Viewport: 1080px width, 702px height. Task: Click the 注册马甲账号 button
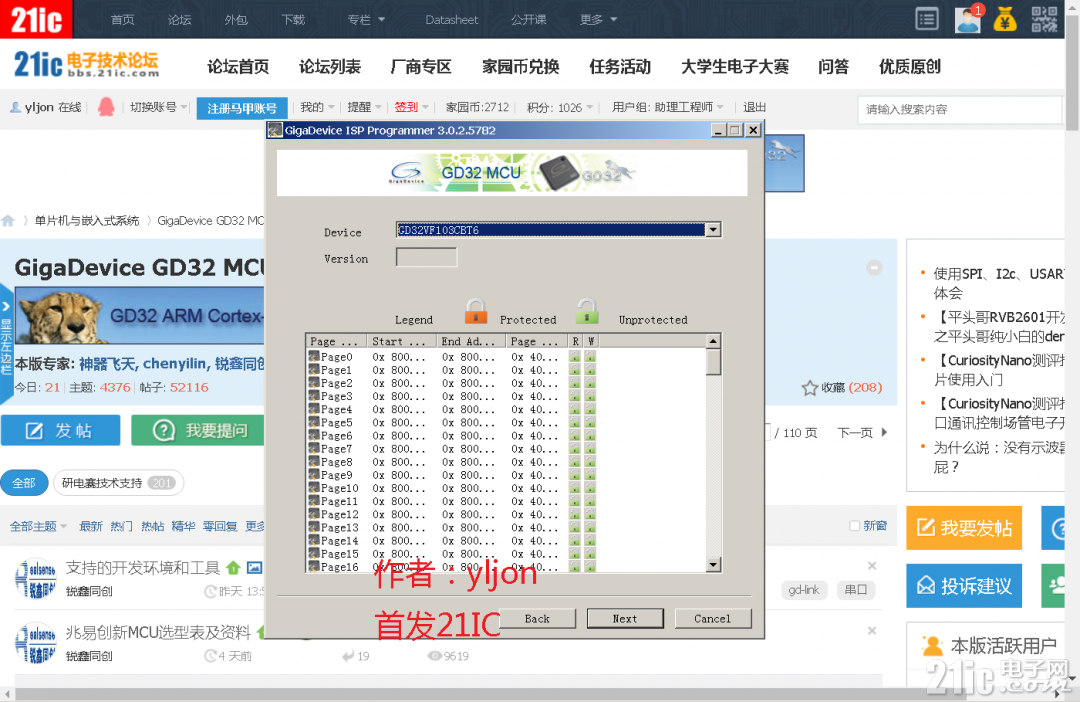[242, 108]
